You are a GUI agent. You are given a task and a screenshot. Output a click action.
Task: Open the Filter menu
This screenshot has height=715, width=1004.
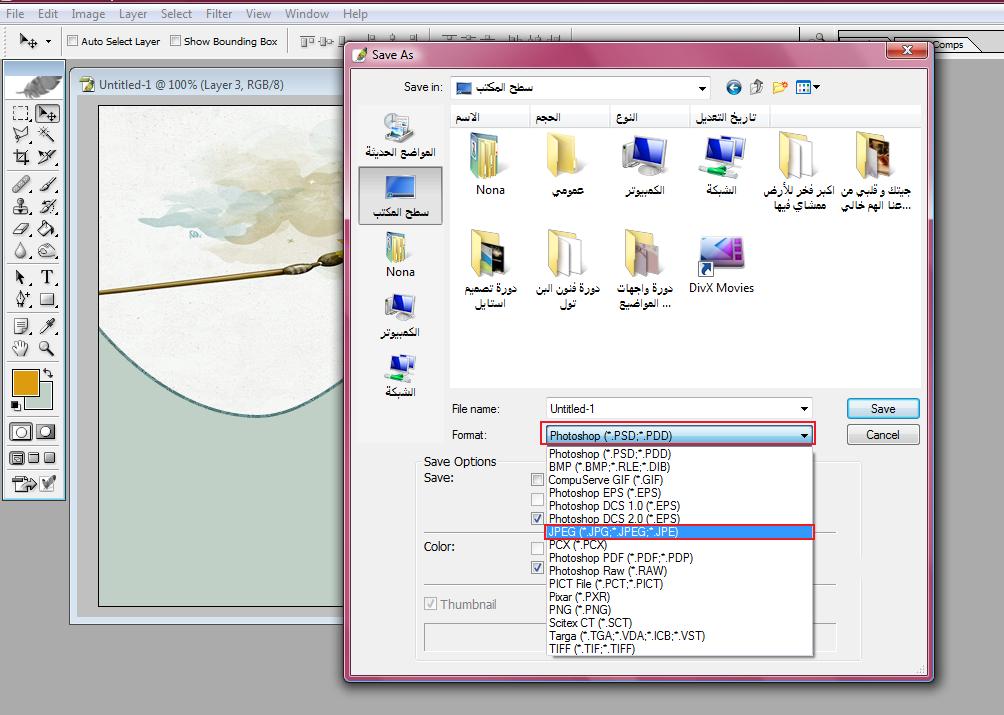tap(219, 14)
